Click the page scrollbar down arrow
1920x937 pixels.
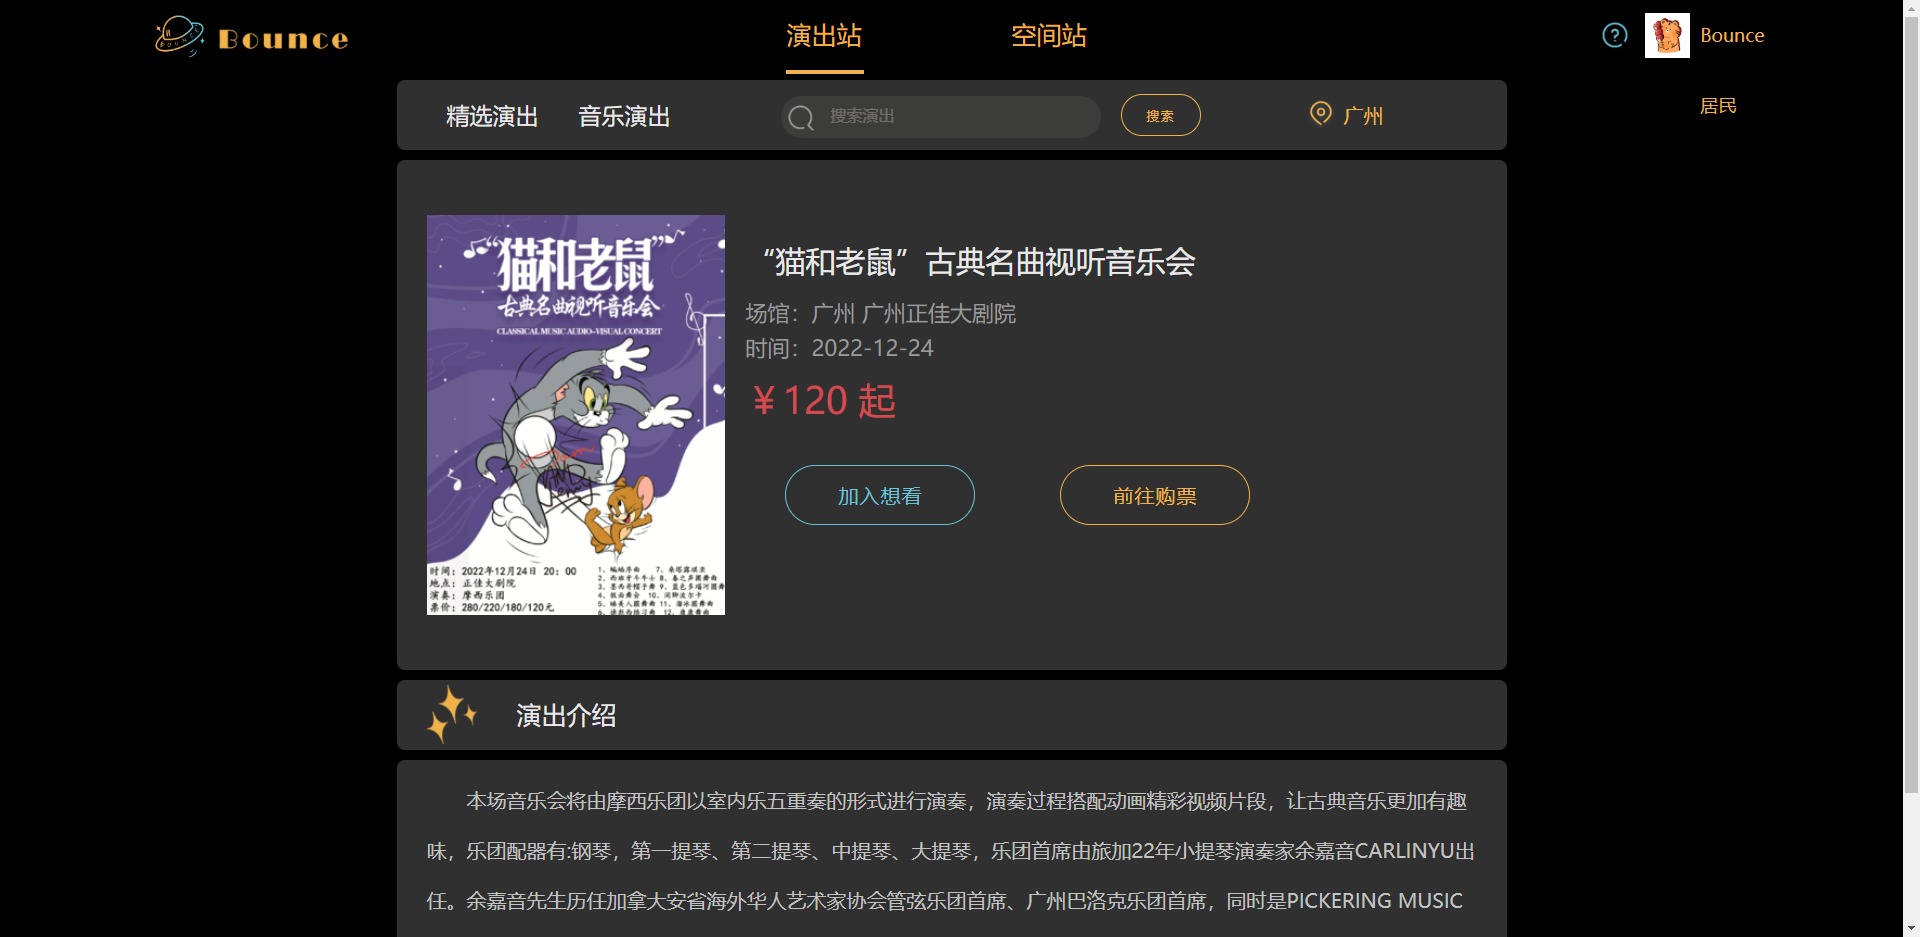point(1911,928)
